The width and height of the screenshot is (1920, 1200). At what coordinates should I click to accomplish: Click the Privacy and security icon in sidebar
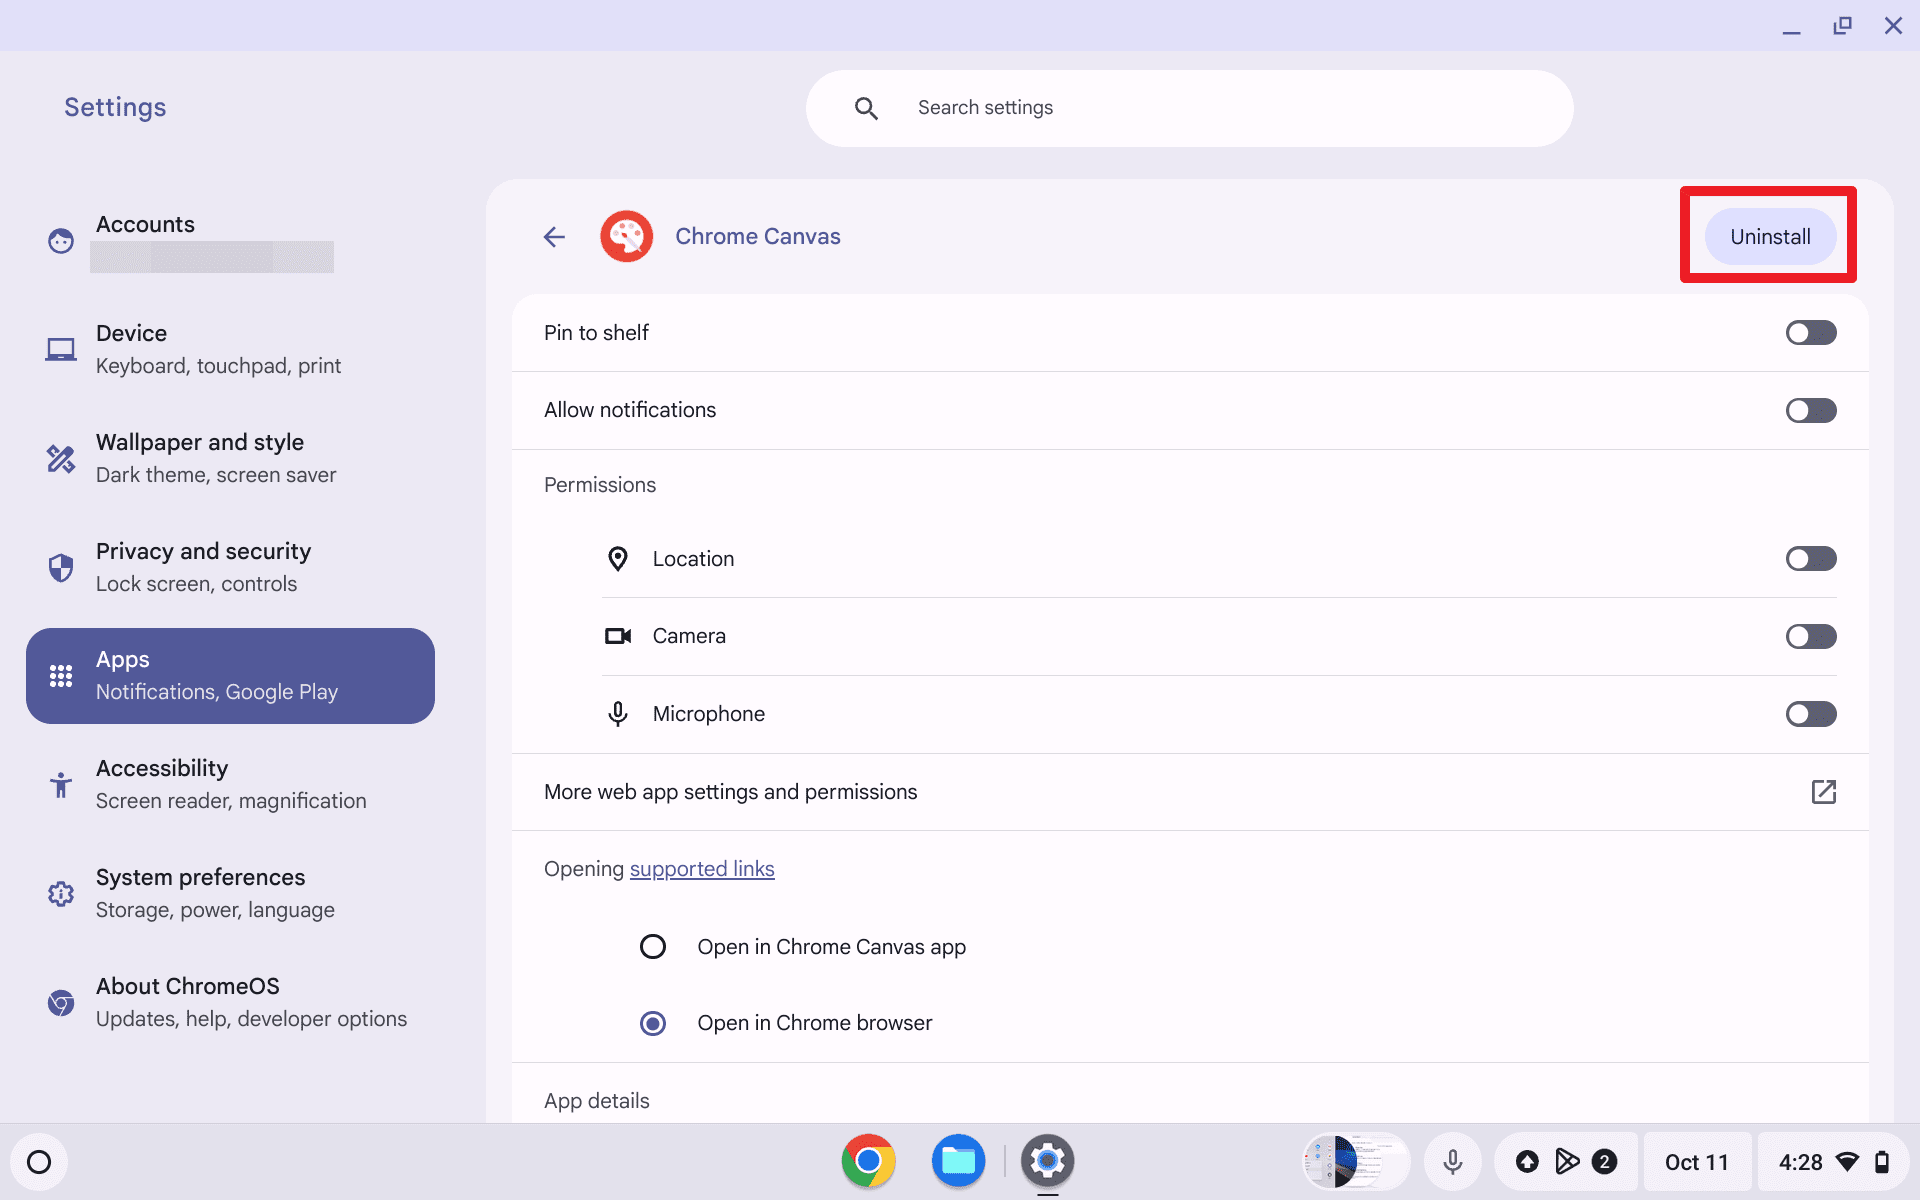(61, 567)
